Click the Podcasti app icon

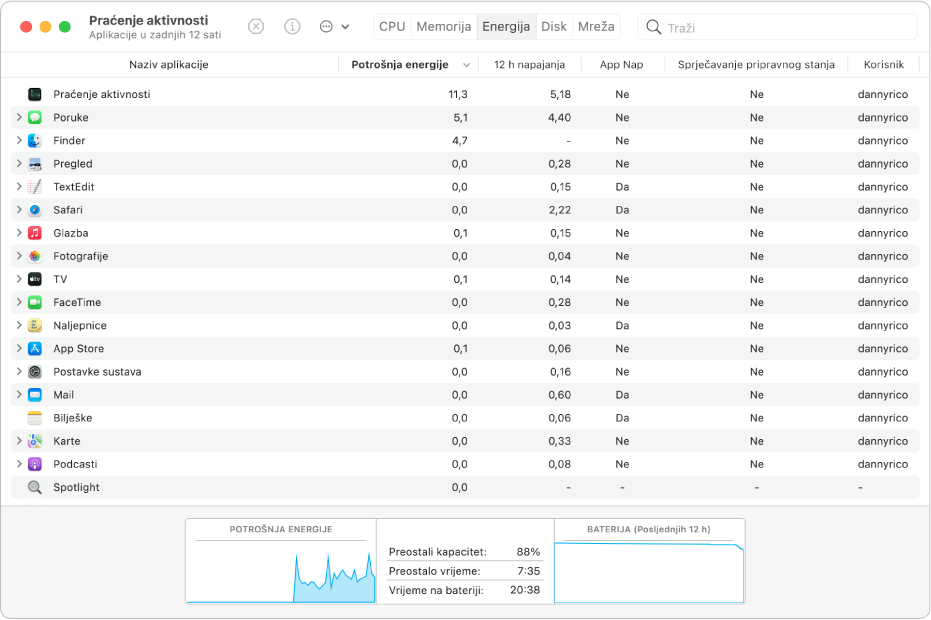pyautogui.click(x=35, y=464)
